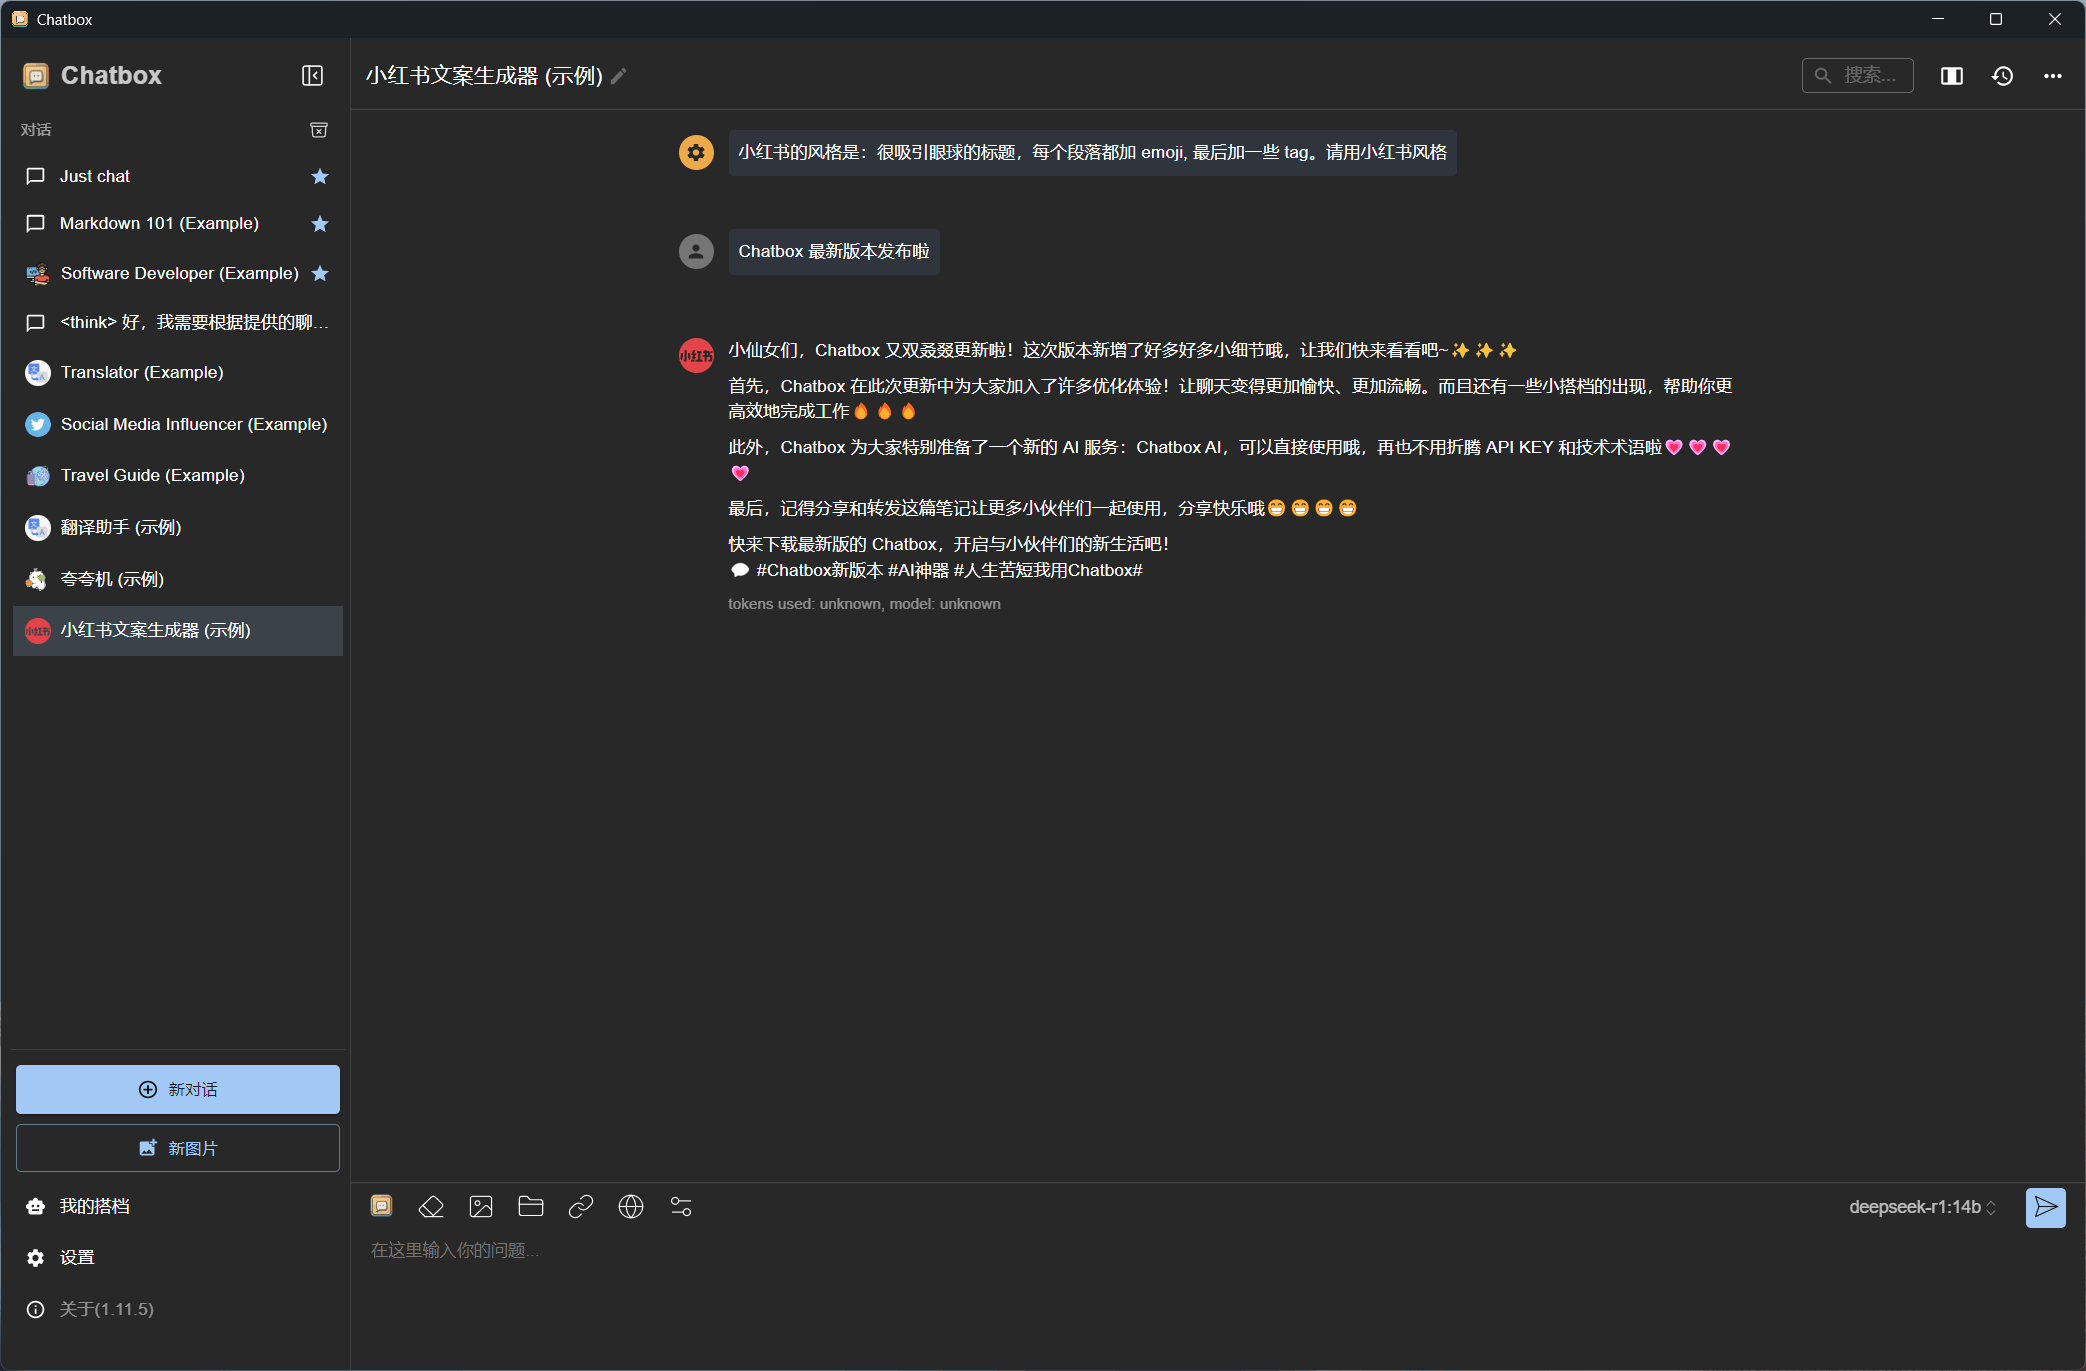Open the history clock icon in header

2002,76
